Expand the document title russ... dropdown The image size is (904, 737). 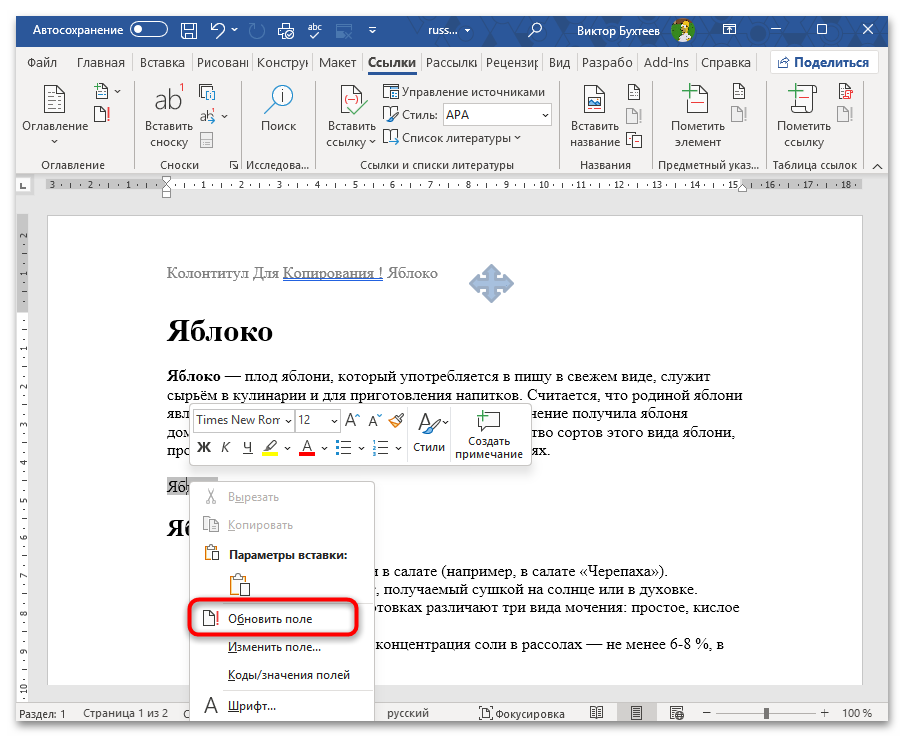coord(468,31)
